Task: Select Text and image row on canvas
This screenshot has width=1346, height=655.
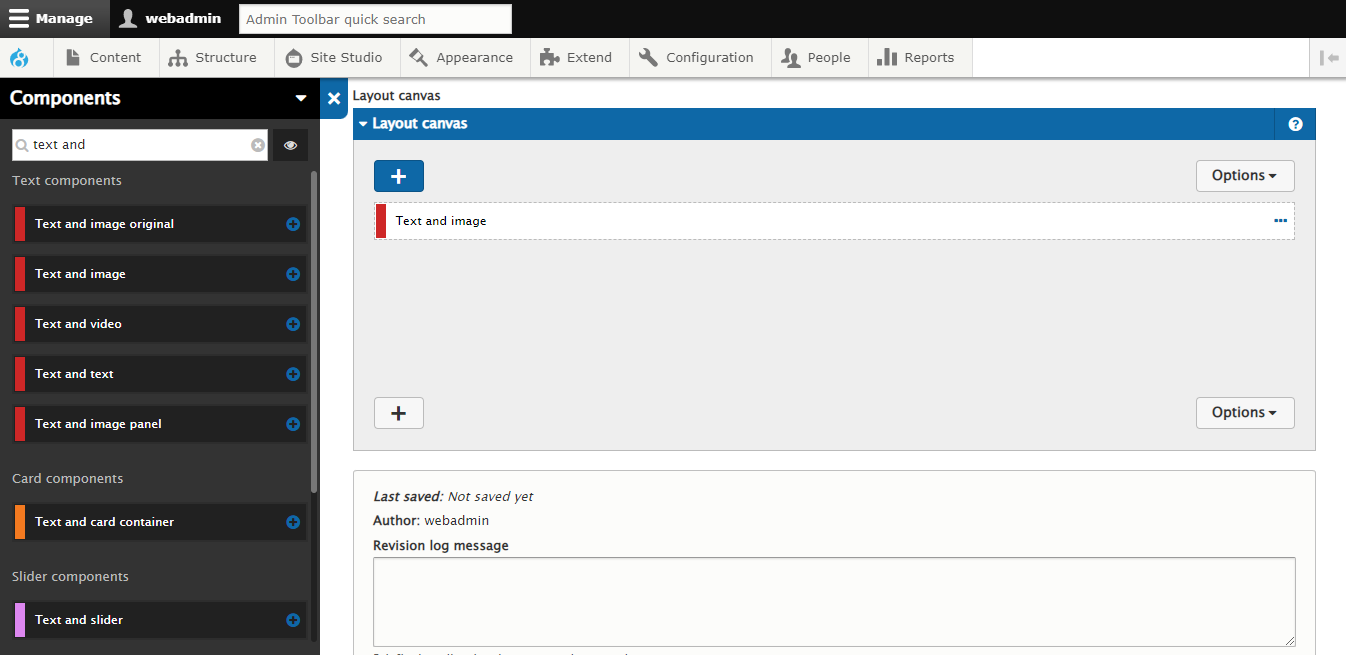Action: (834, 221)
